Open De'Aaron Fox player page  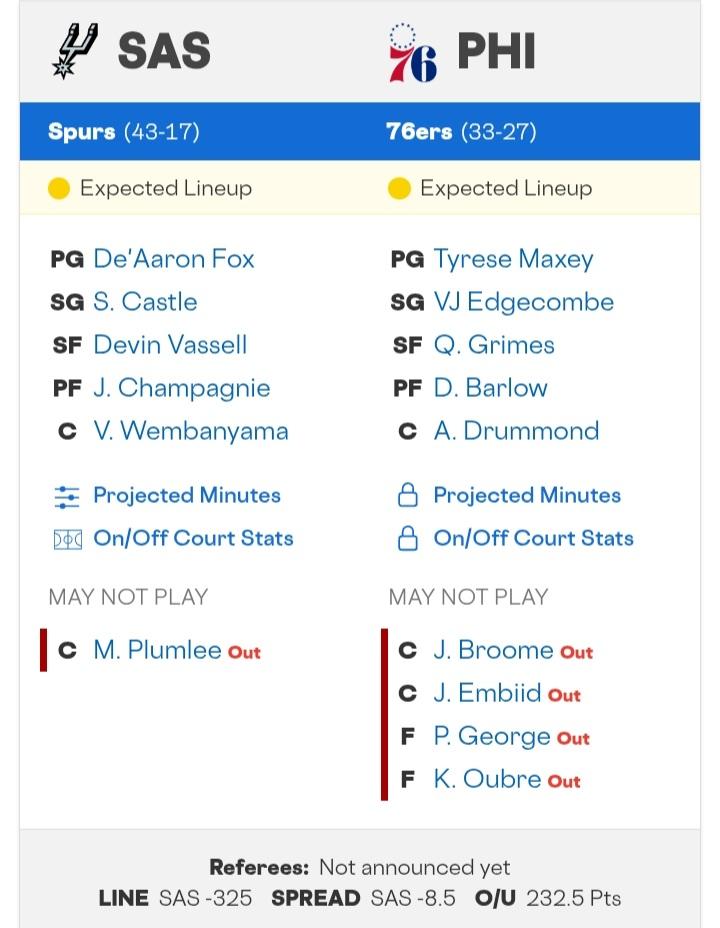tap(174, 259)
